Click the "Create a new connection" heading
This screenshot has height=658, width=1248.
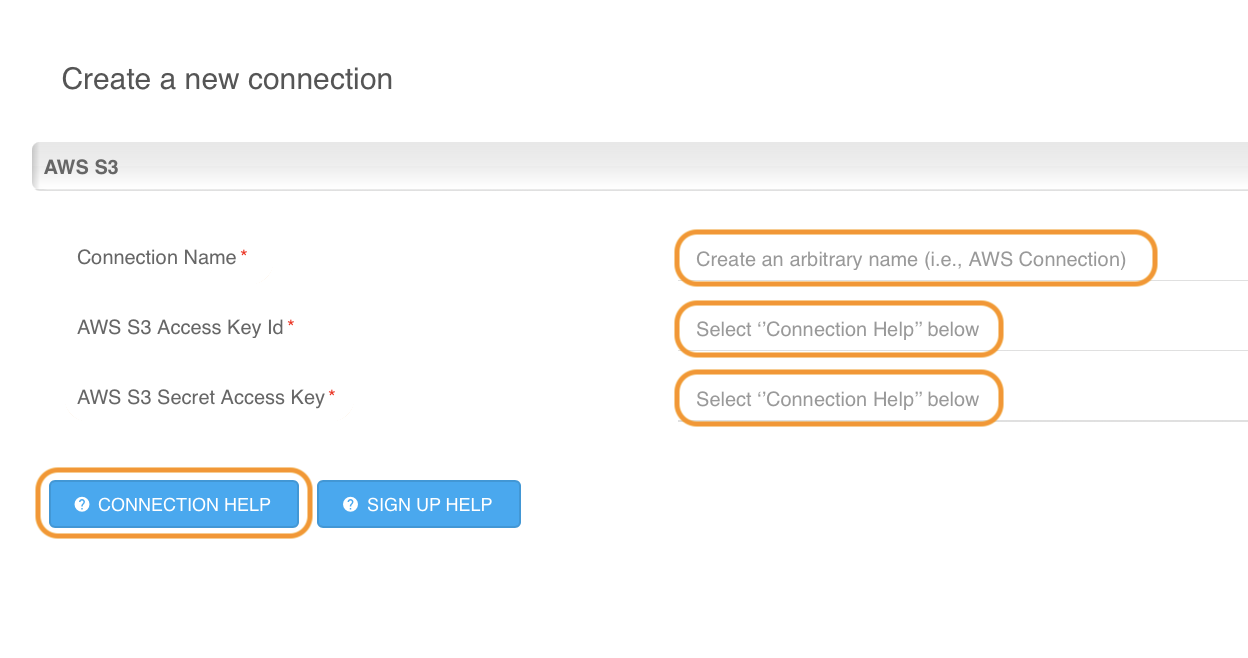(227, 79)
